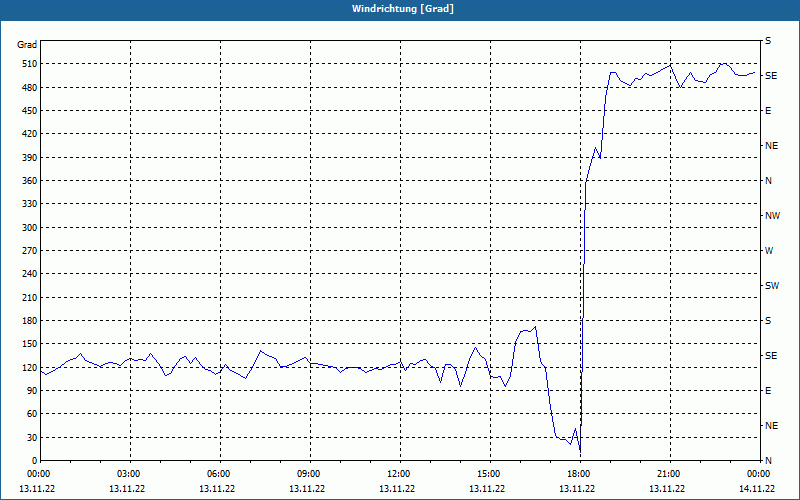Pick the 360 label on the left axis
Viewport: 800px width, 500px height.
pos(30,181)
